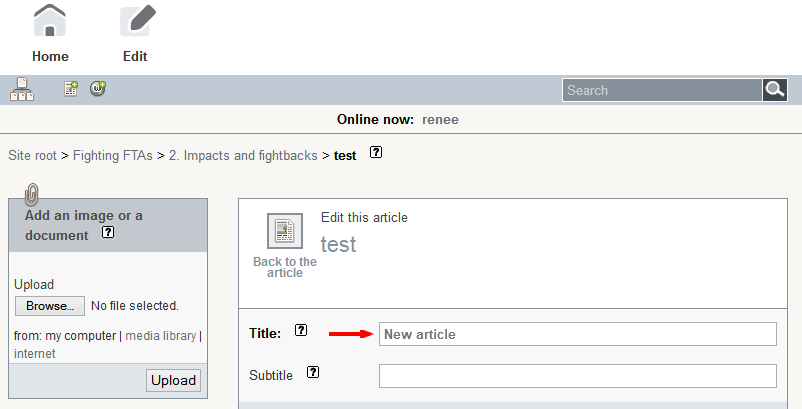This screenshot has height=409, width=802.
Task: Open help icon beside Title label
Action: pyautogui.click(x=301, y=331)
